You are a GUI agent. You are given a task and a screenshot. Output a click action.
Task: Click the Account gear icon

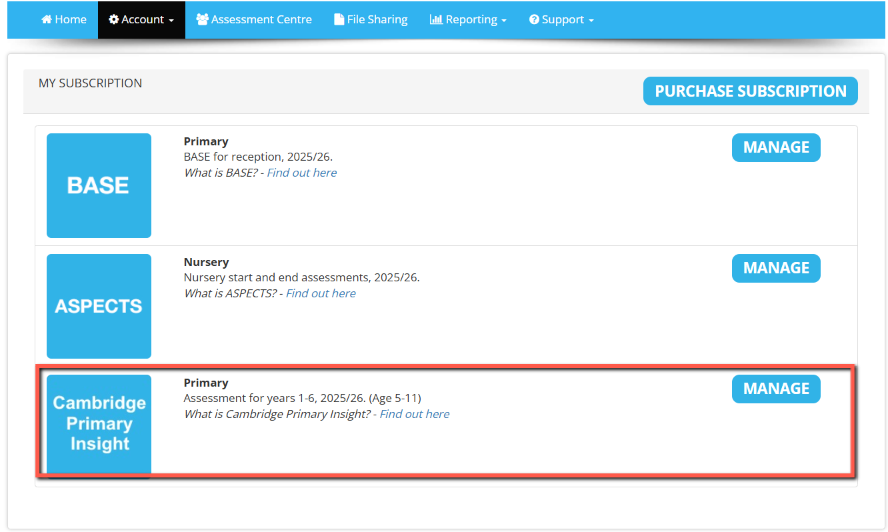[x=114, y=20]
